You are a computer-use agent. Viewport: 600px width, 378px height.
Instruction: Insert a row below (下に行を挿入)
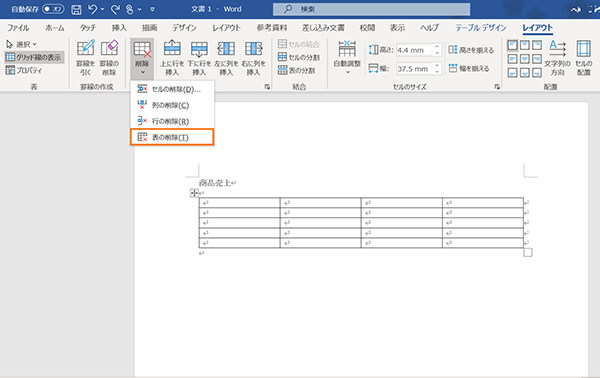point(199,58)
